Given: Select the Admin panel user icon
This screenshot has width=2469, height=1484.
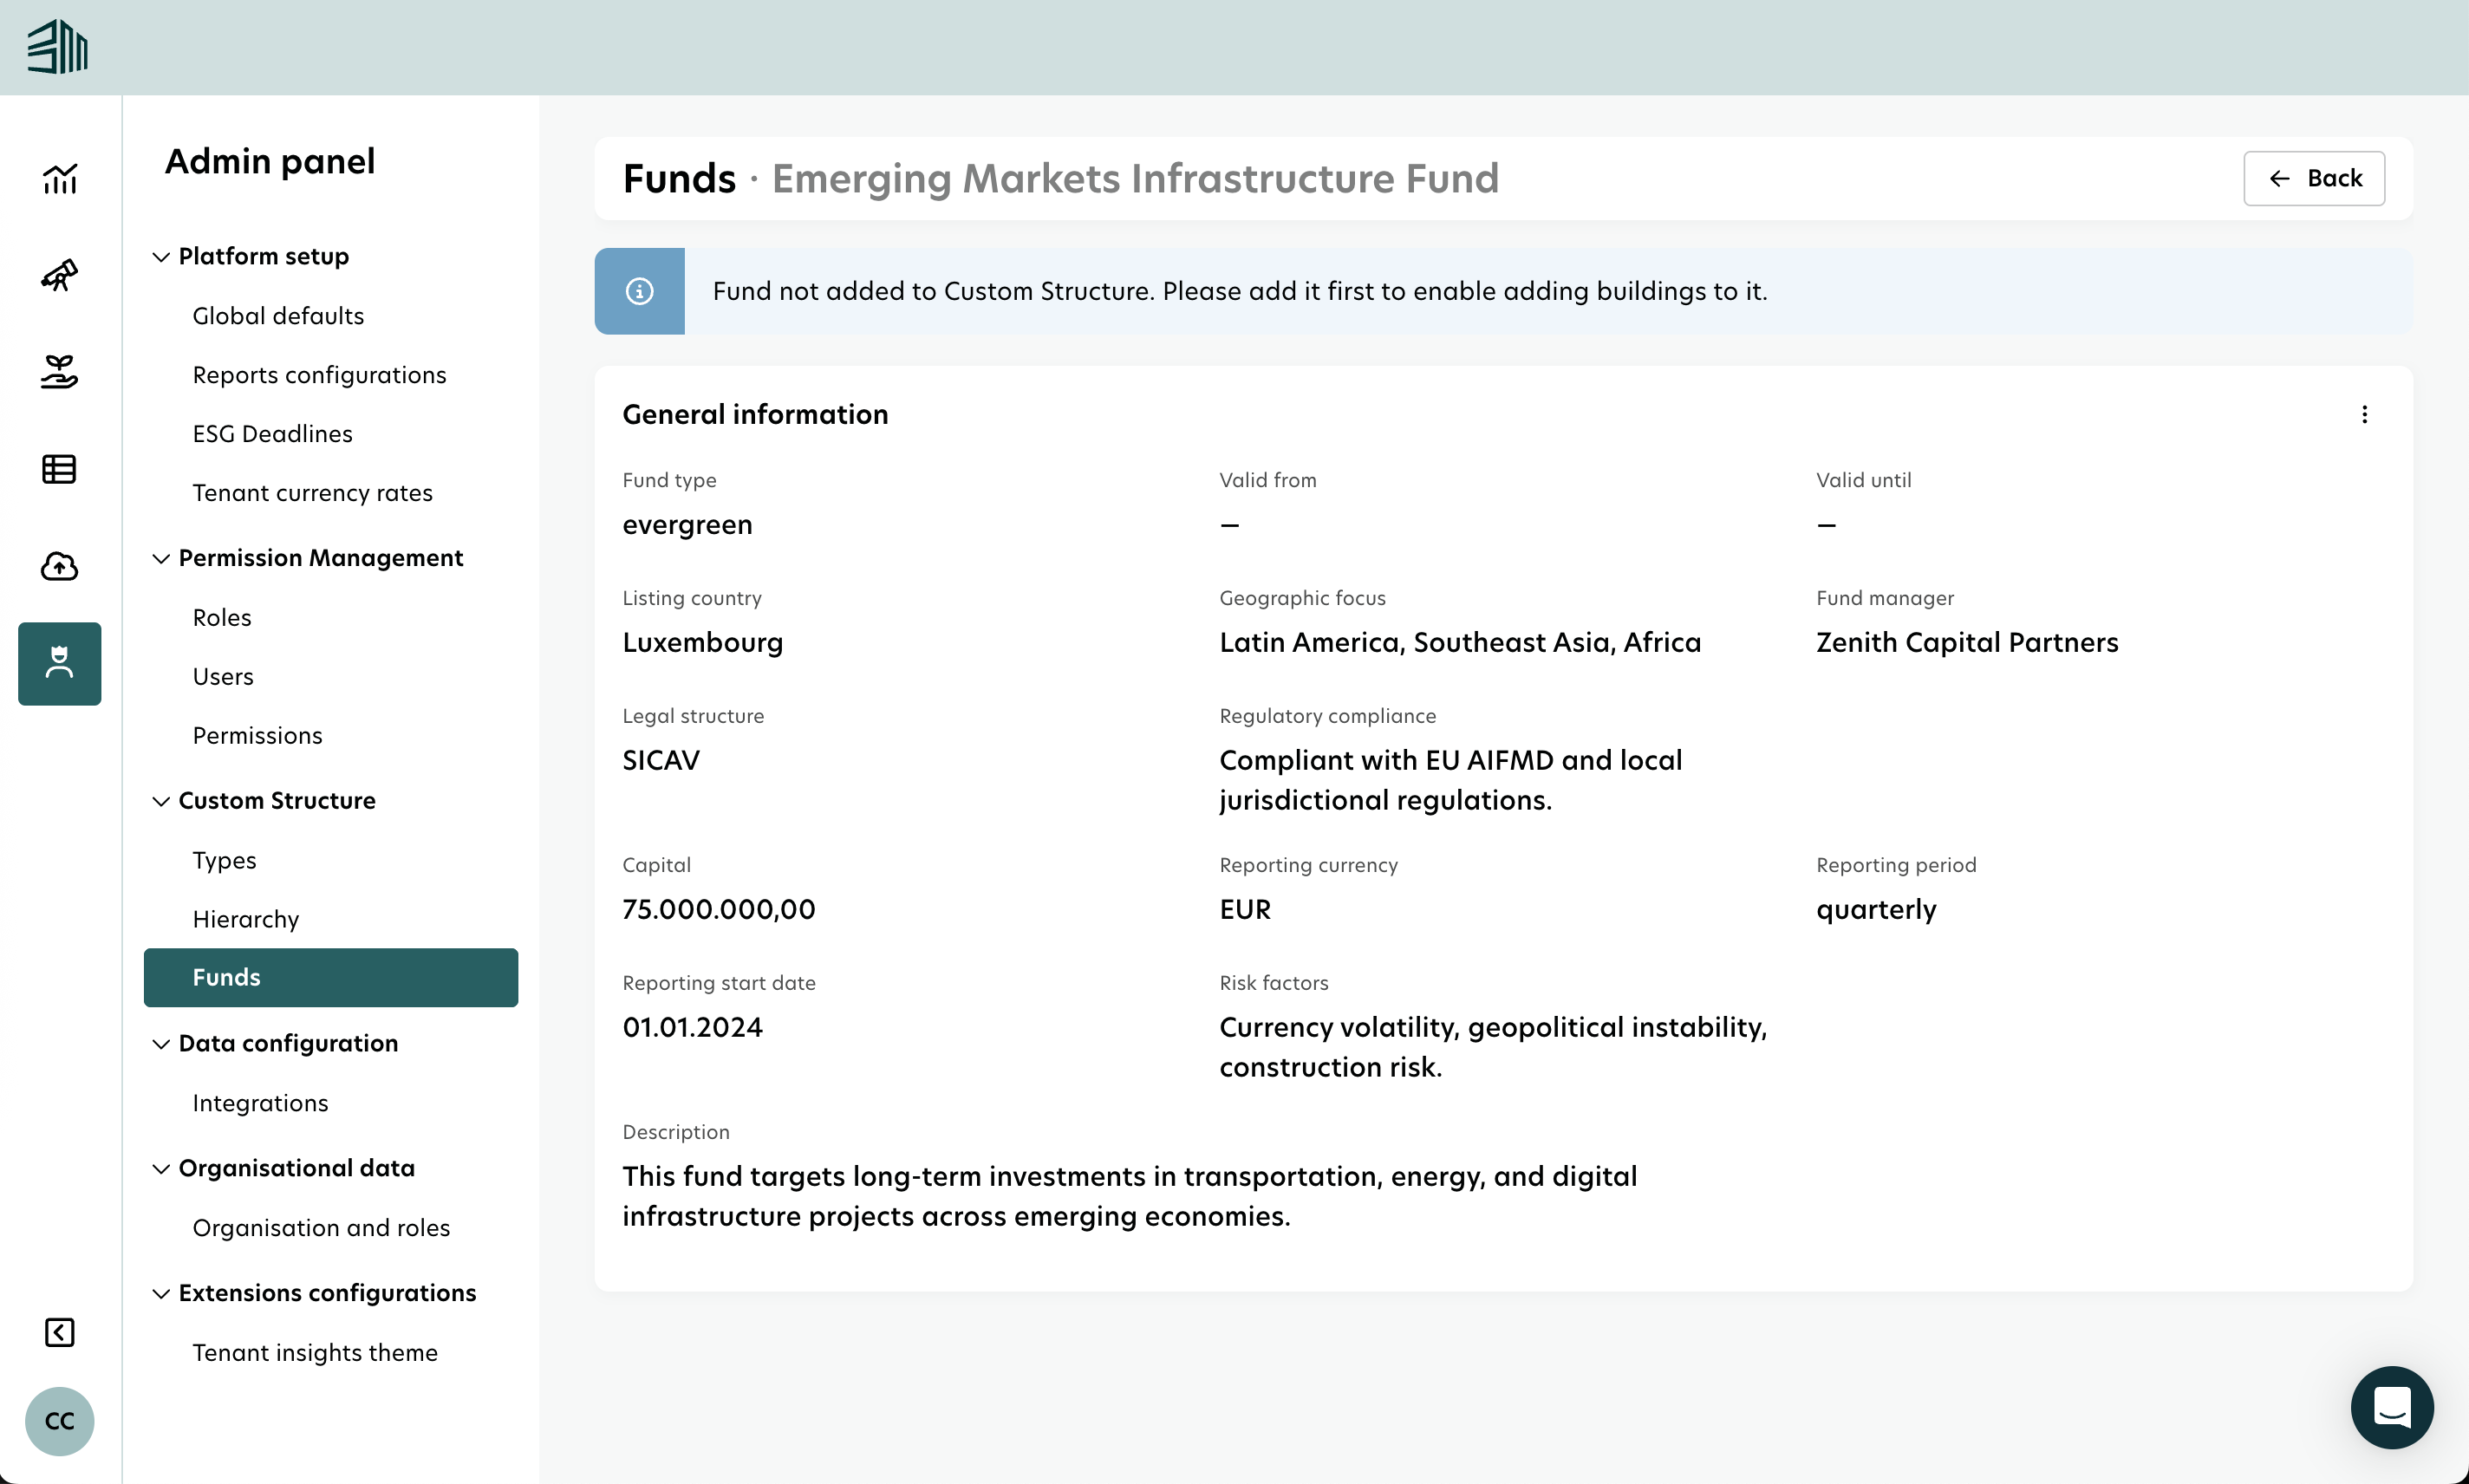Looking at the screenshot, I should coord(59,663).
